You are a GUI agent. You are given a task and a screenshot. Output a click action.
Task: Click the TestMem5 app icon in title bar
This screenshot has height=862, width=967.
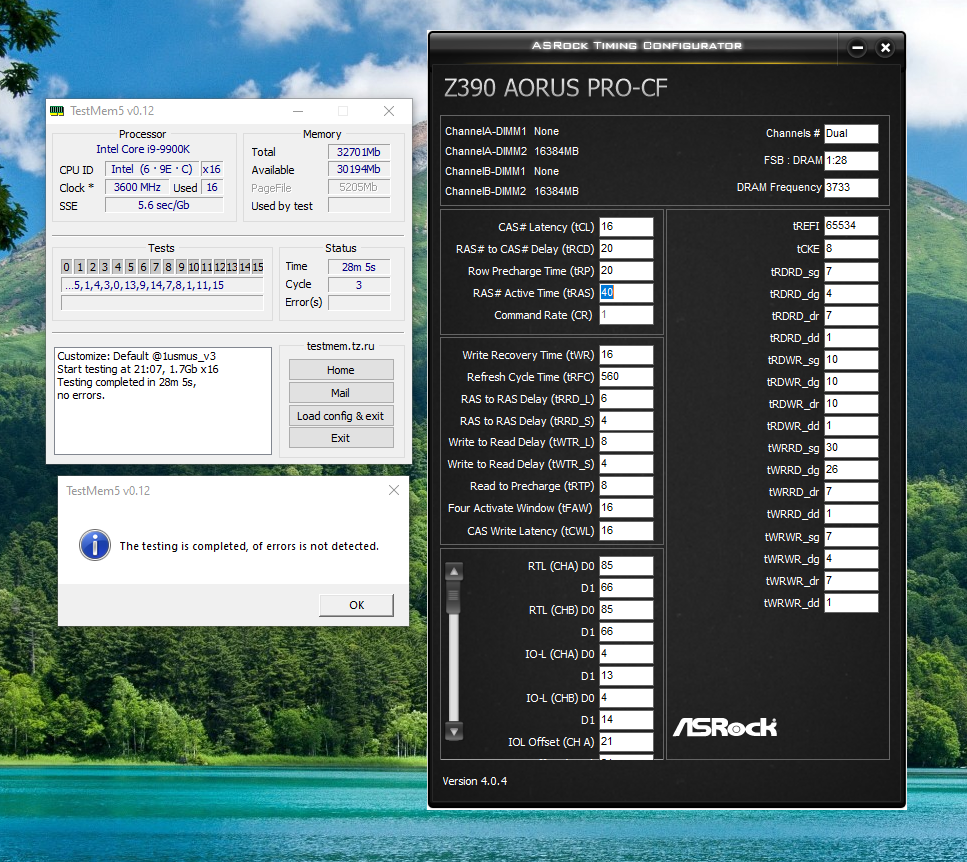57,111
